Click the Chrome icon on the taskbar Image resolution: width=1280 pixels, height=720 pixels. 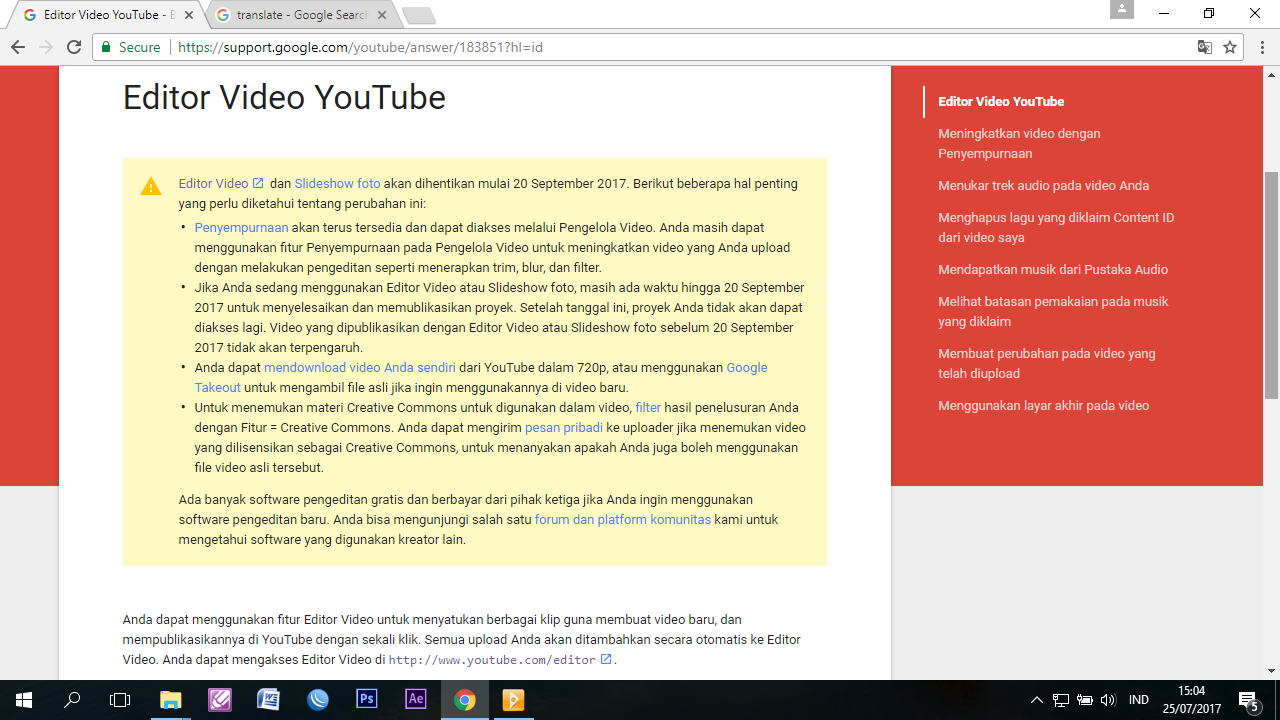tap(464, 700)
